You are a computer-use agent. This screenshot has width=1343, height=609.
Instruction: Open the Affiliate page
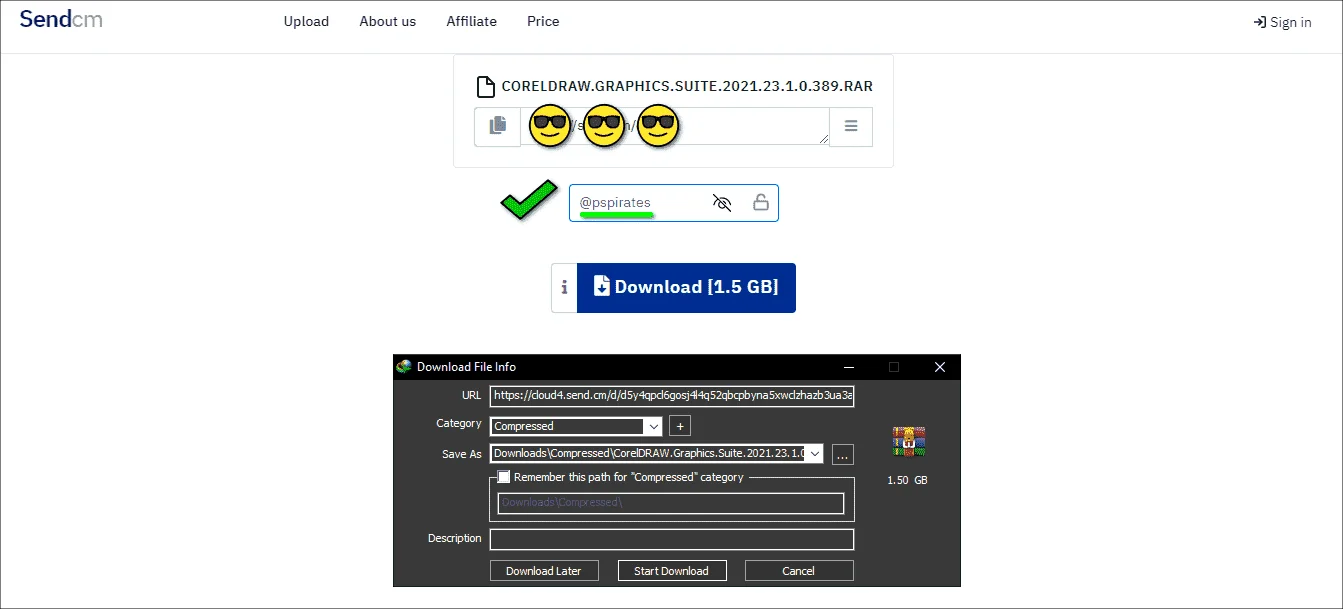471,21
